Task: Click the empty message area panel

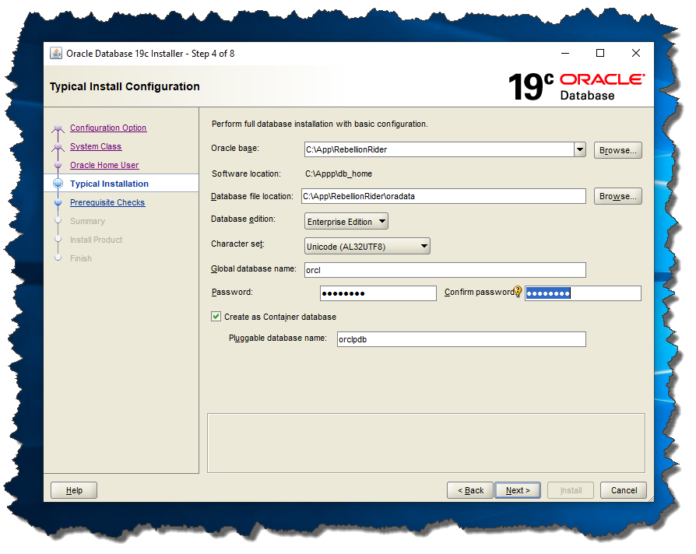Action: pos(426,443)
